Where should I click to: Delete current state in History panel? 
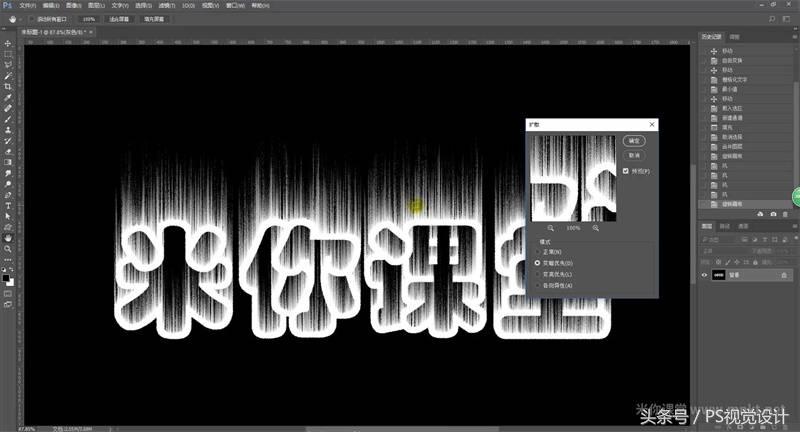click(x=785, y=214)
